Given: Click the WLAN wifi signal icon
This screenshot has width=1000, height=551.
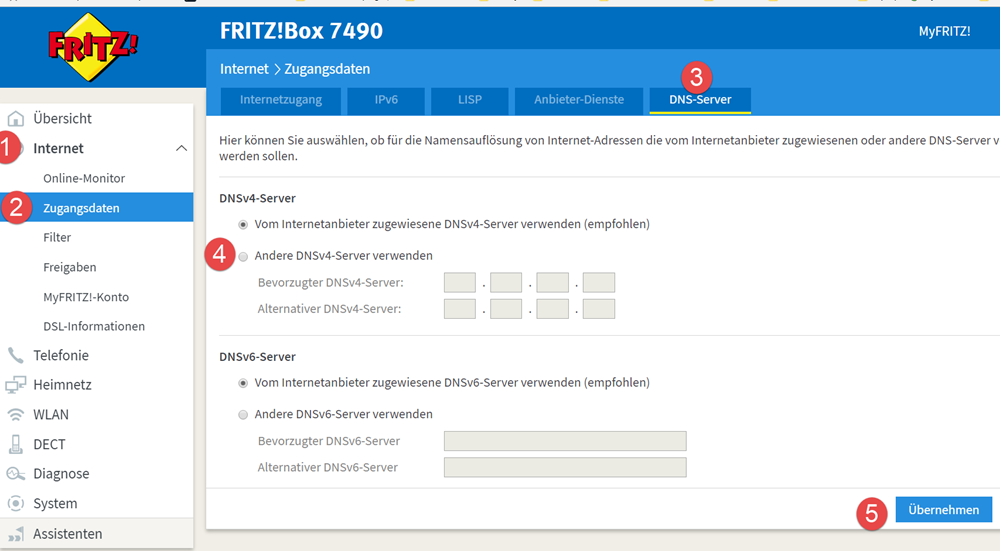Looking at the screenshot, I should [x=15, y=415].
